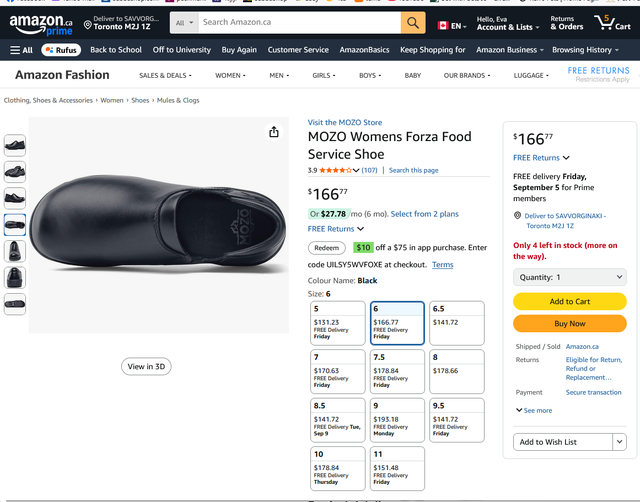This screenshot has width=640, height=502.
Task: Choose size 11 option
Action: coord(397,469)
